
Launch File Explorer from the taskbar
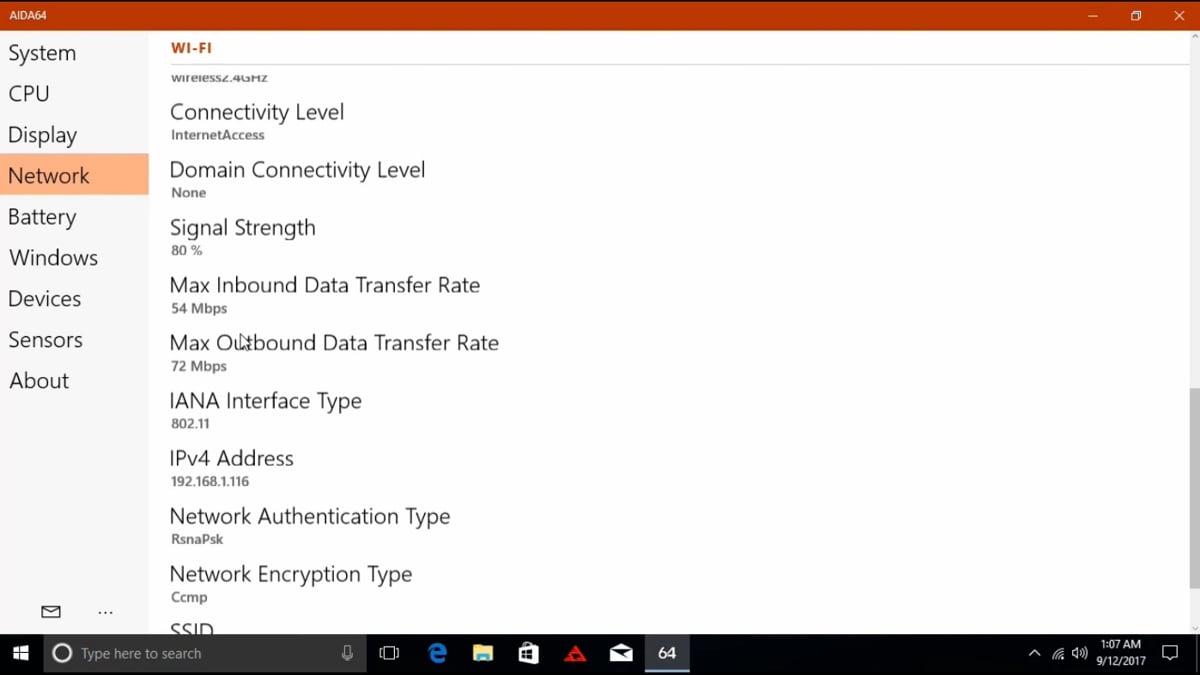483,653
